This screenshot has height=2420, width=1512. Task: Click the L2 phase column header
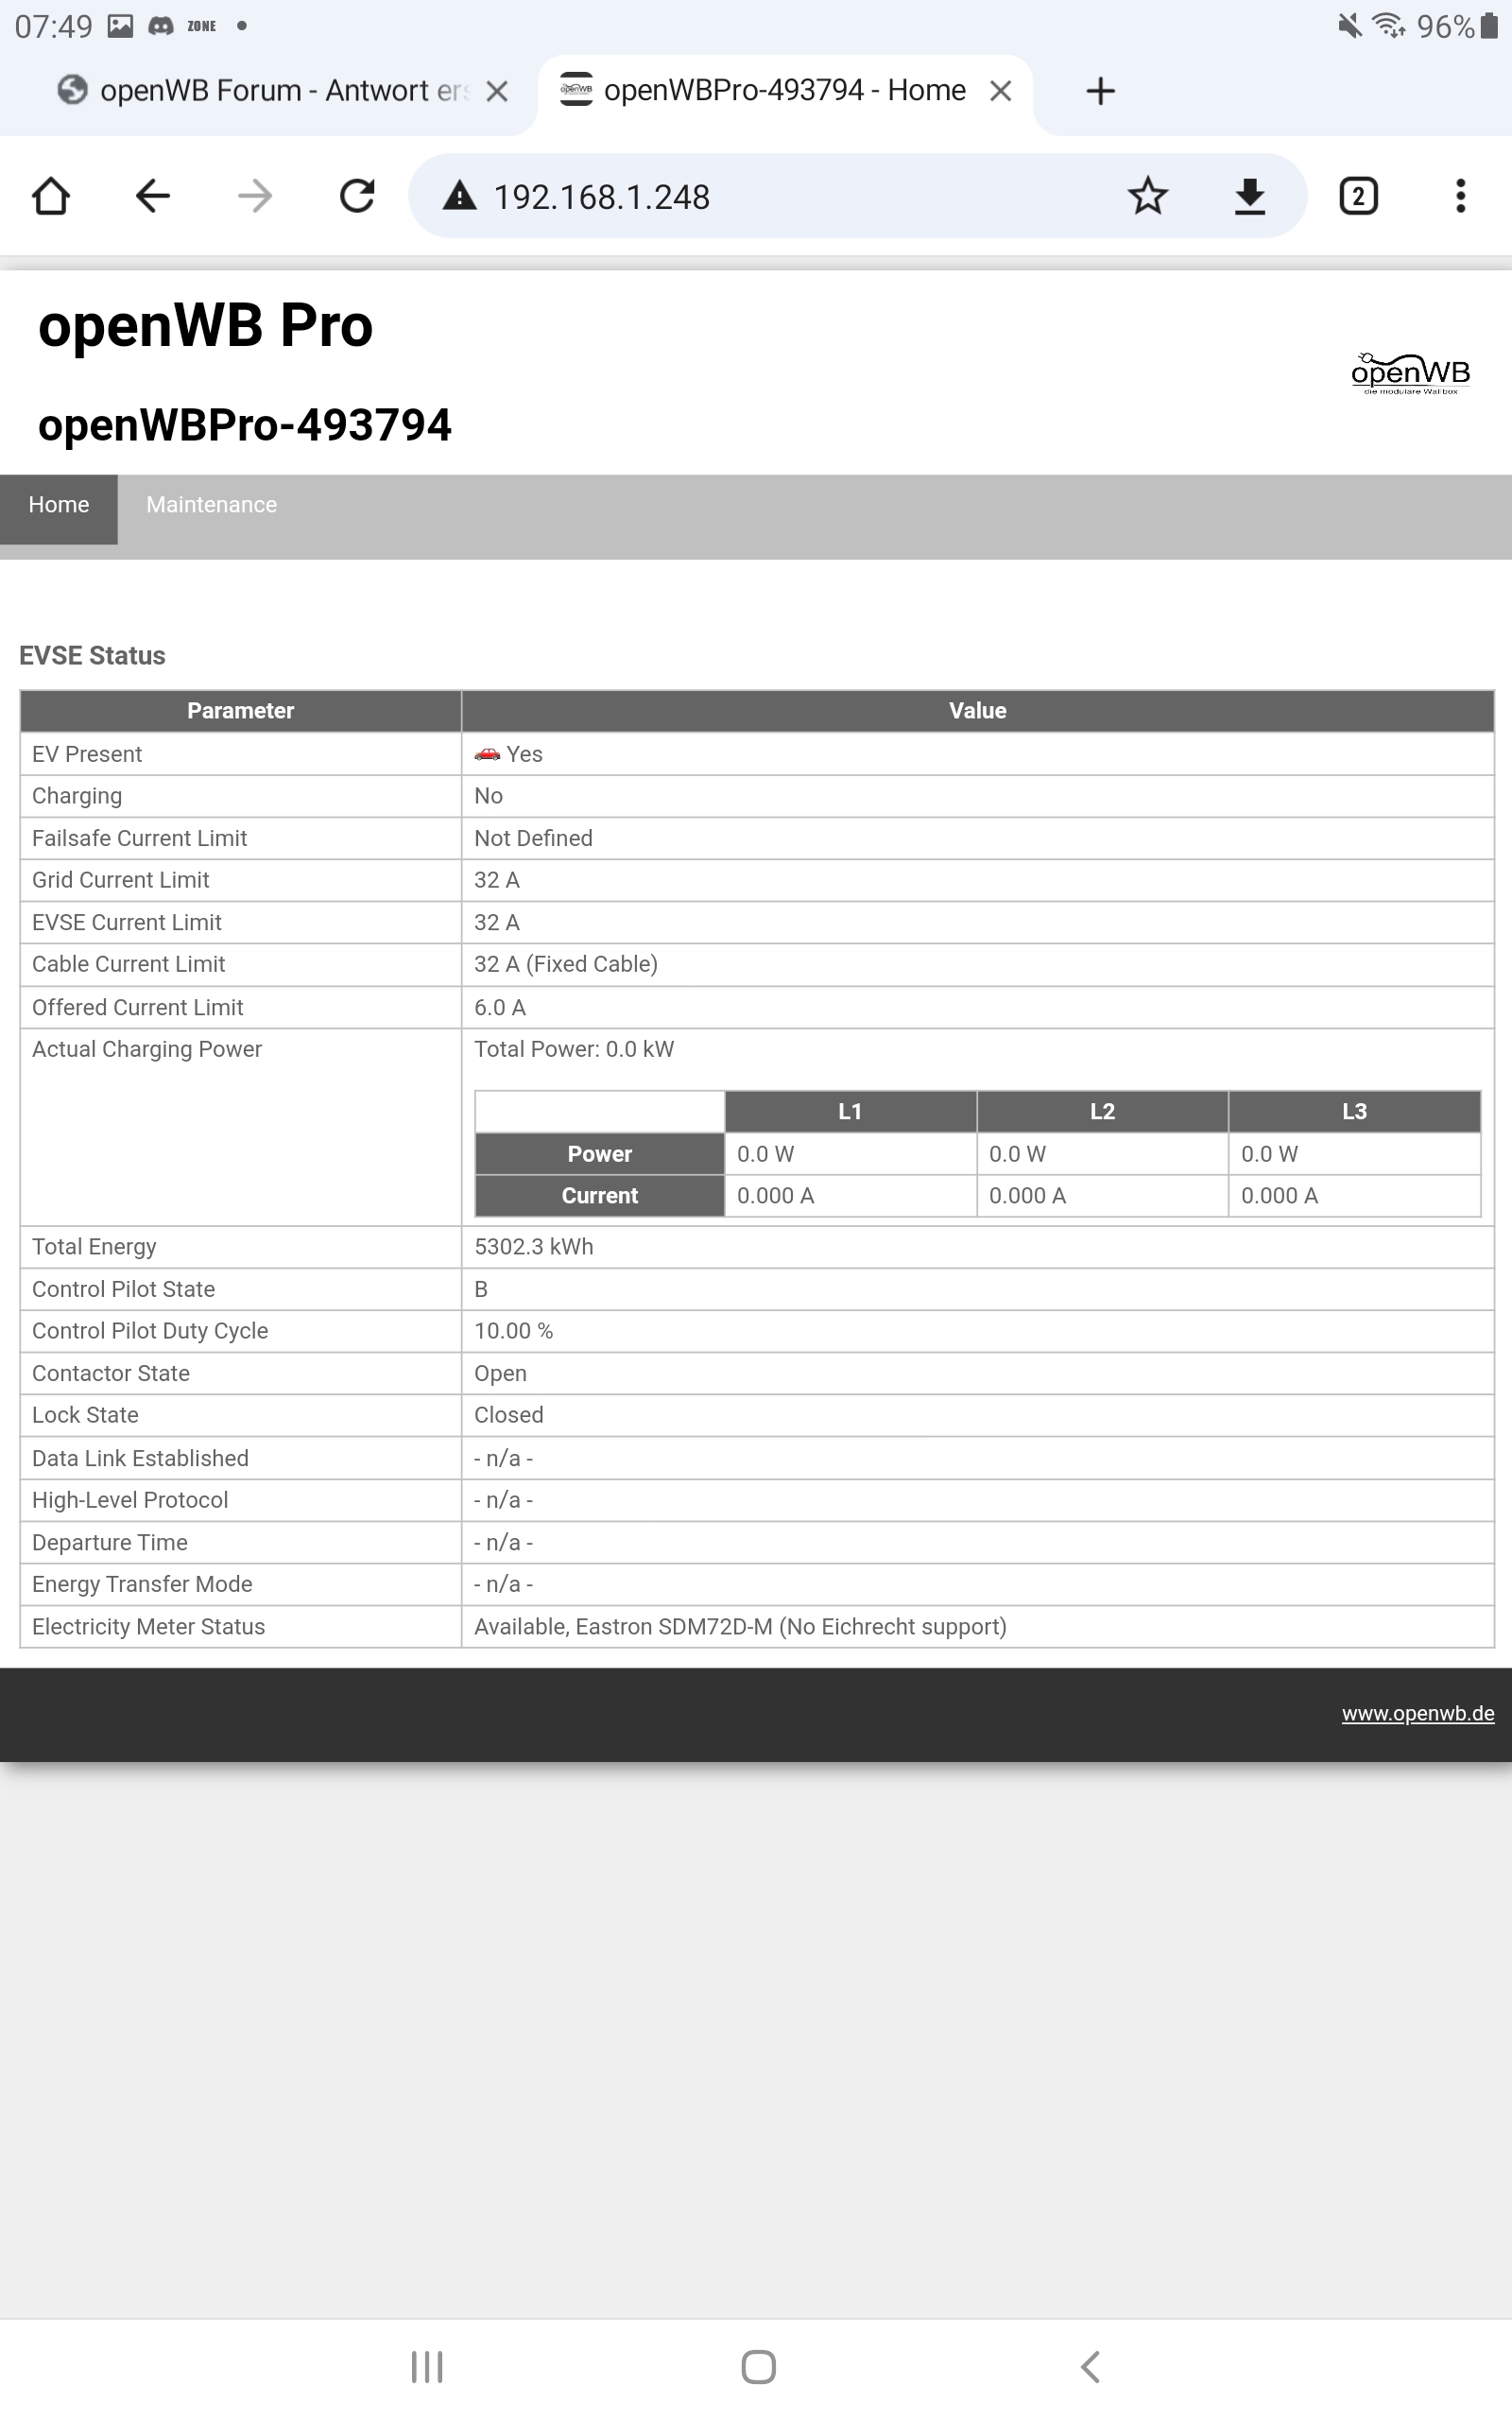[x=1102, y=1112]
